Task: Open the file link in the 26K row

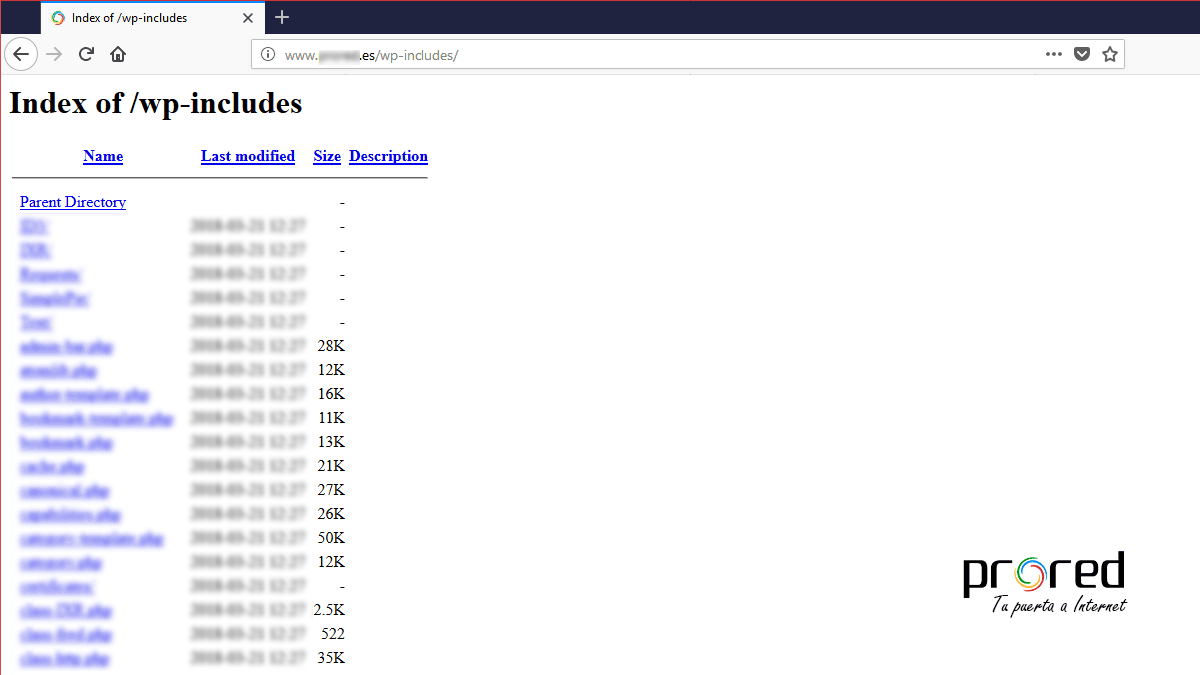Action: (x=70, y=514)
